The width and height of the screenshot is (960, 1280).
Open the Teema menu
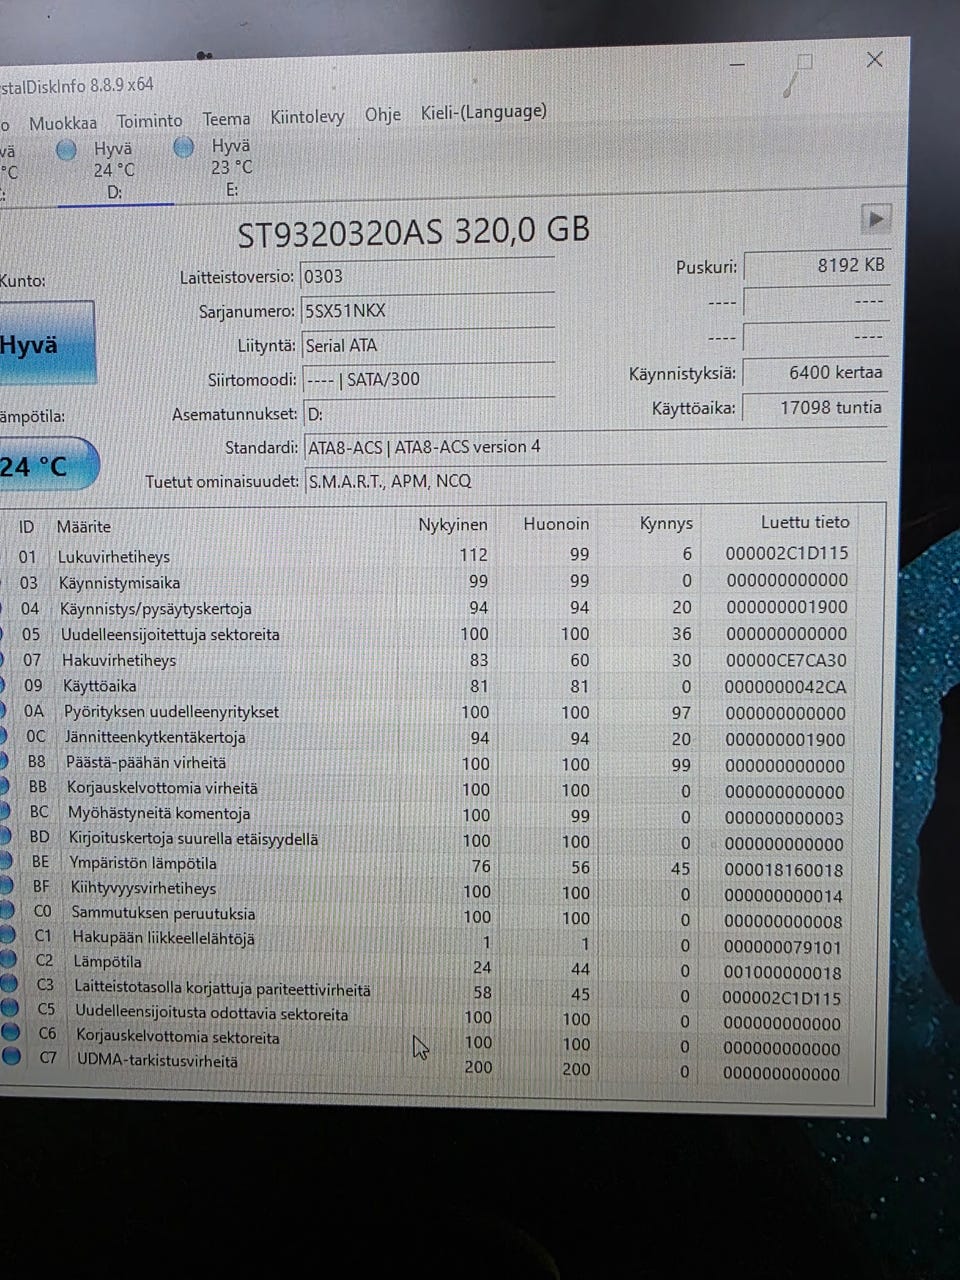pyautogui.click(x=226, y=119)
